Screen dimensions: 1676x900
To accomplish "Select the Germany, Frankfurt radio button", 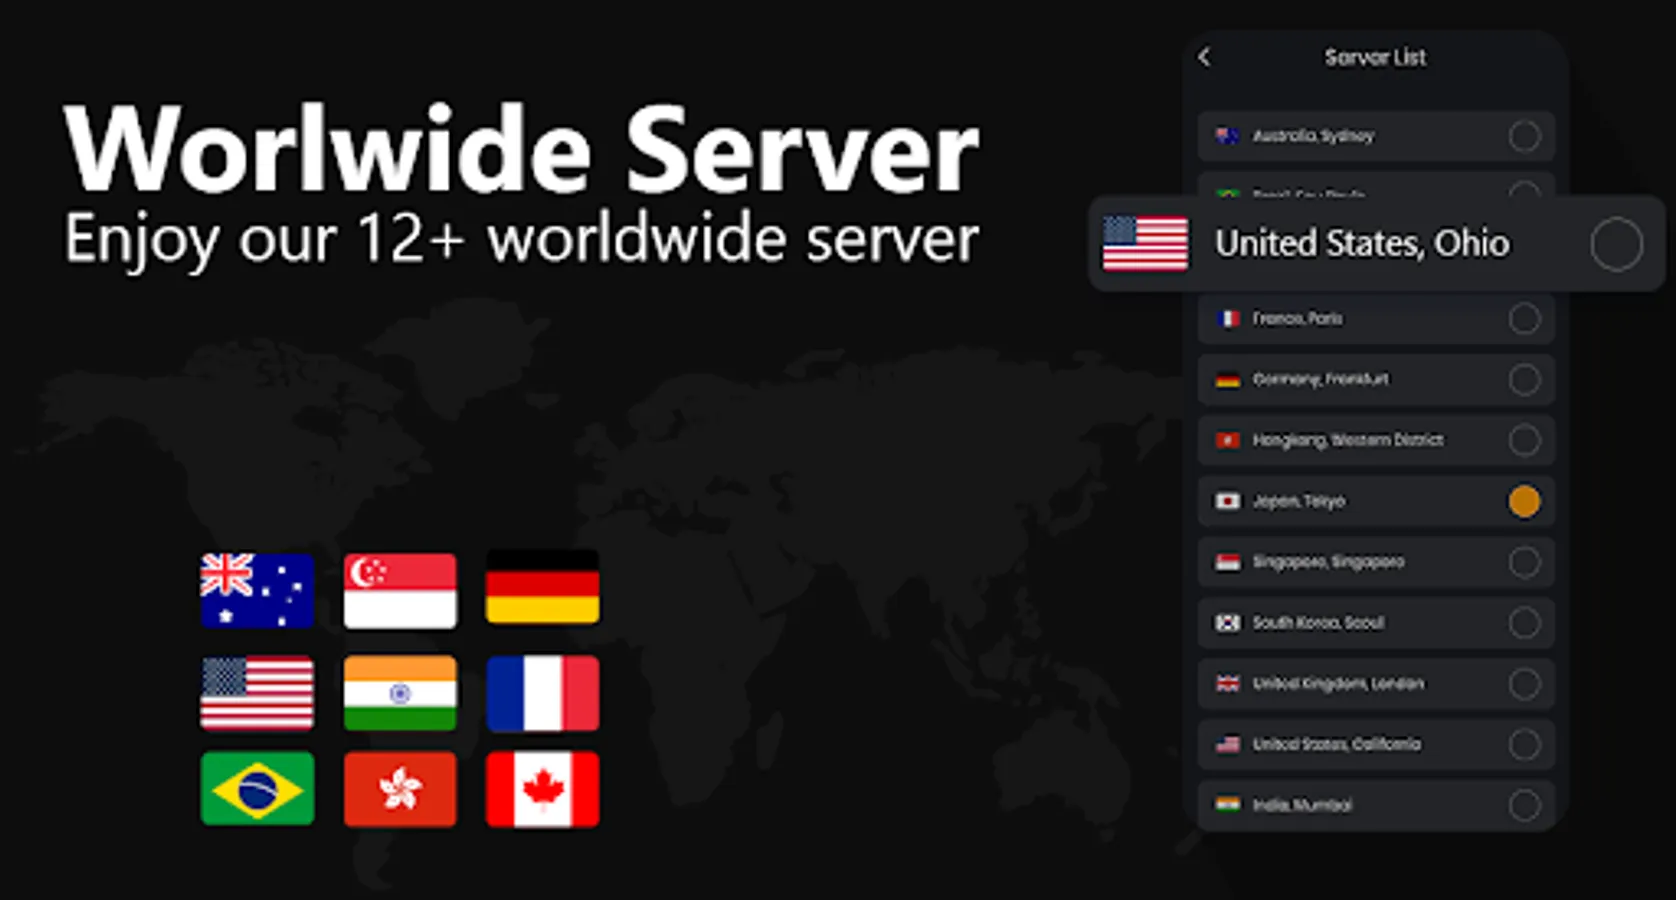I will (x=1524, y=379).
